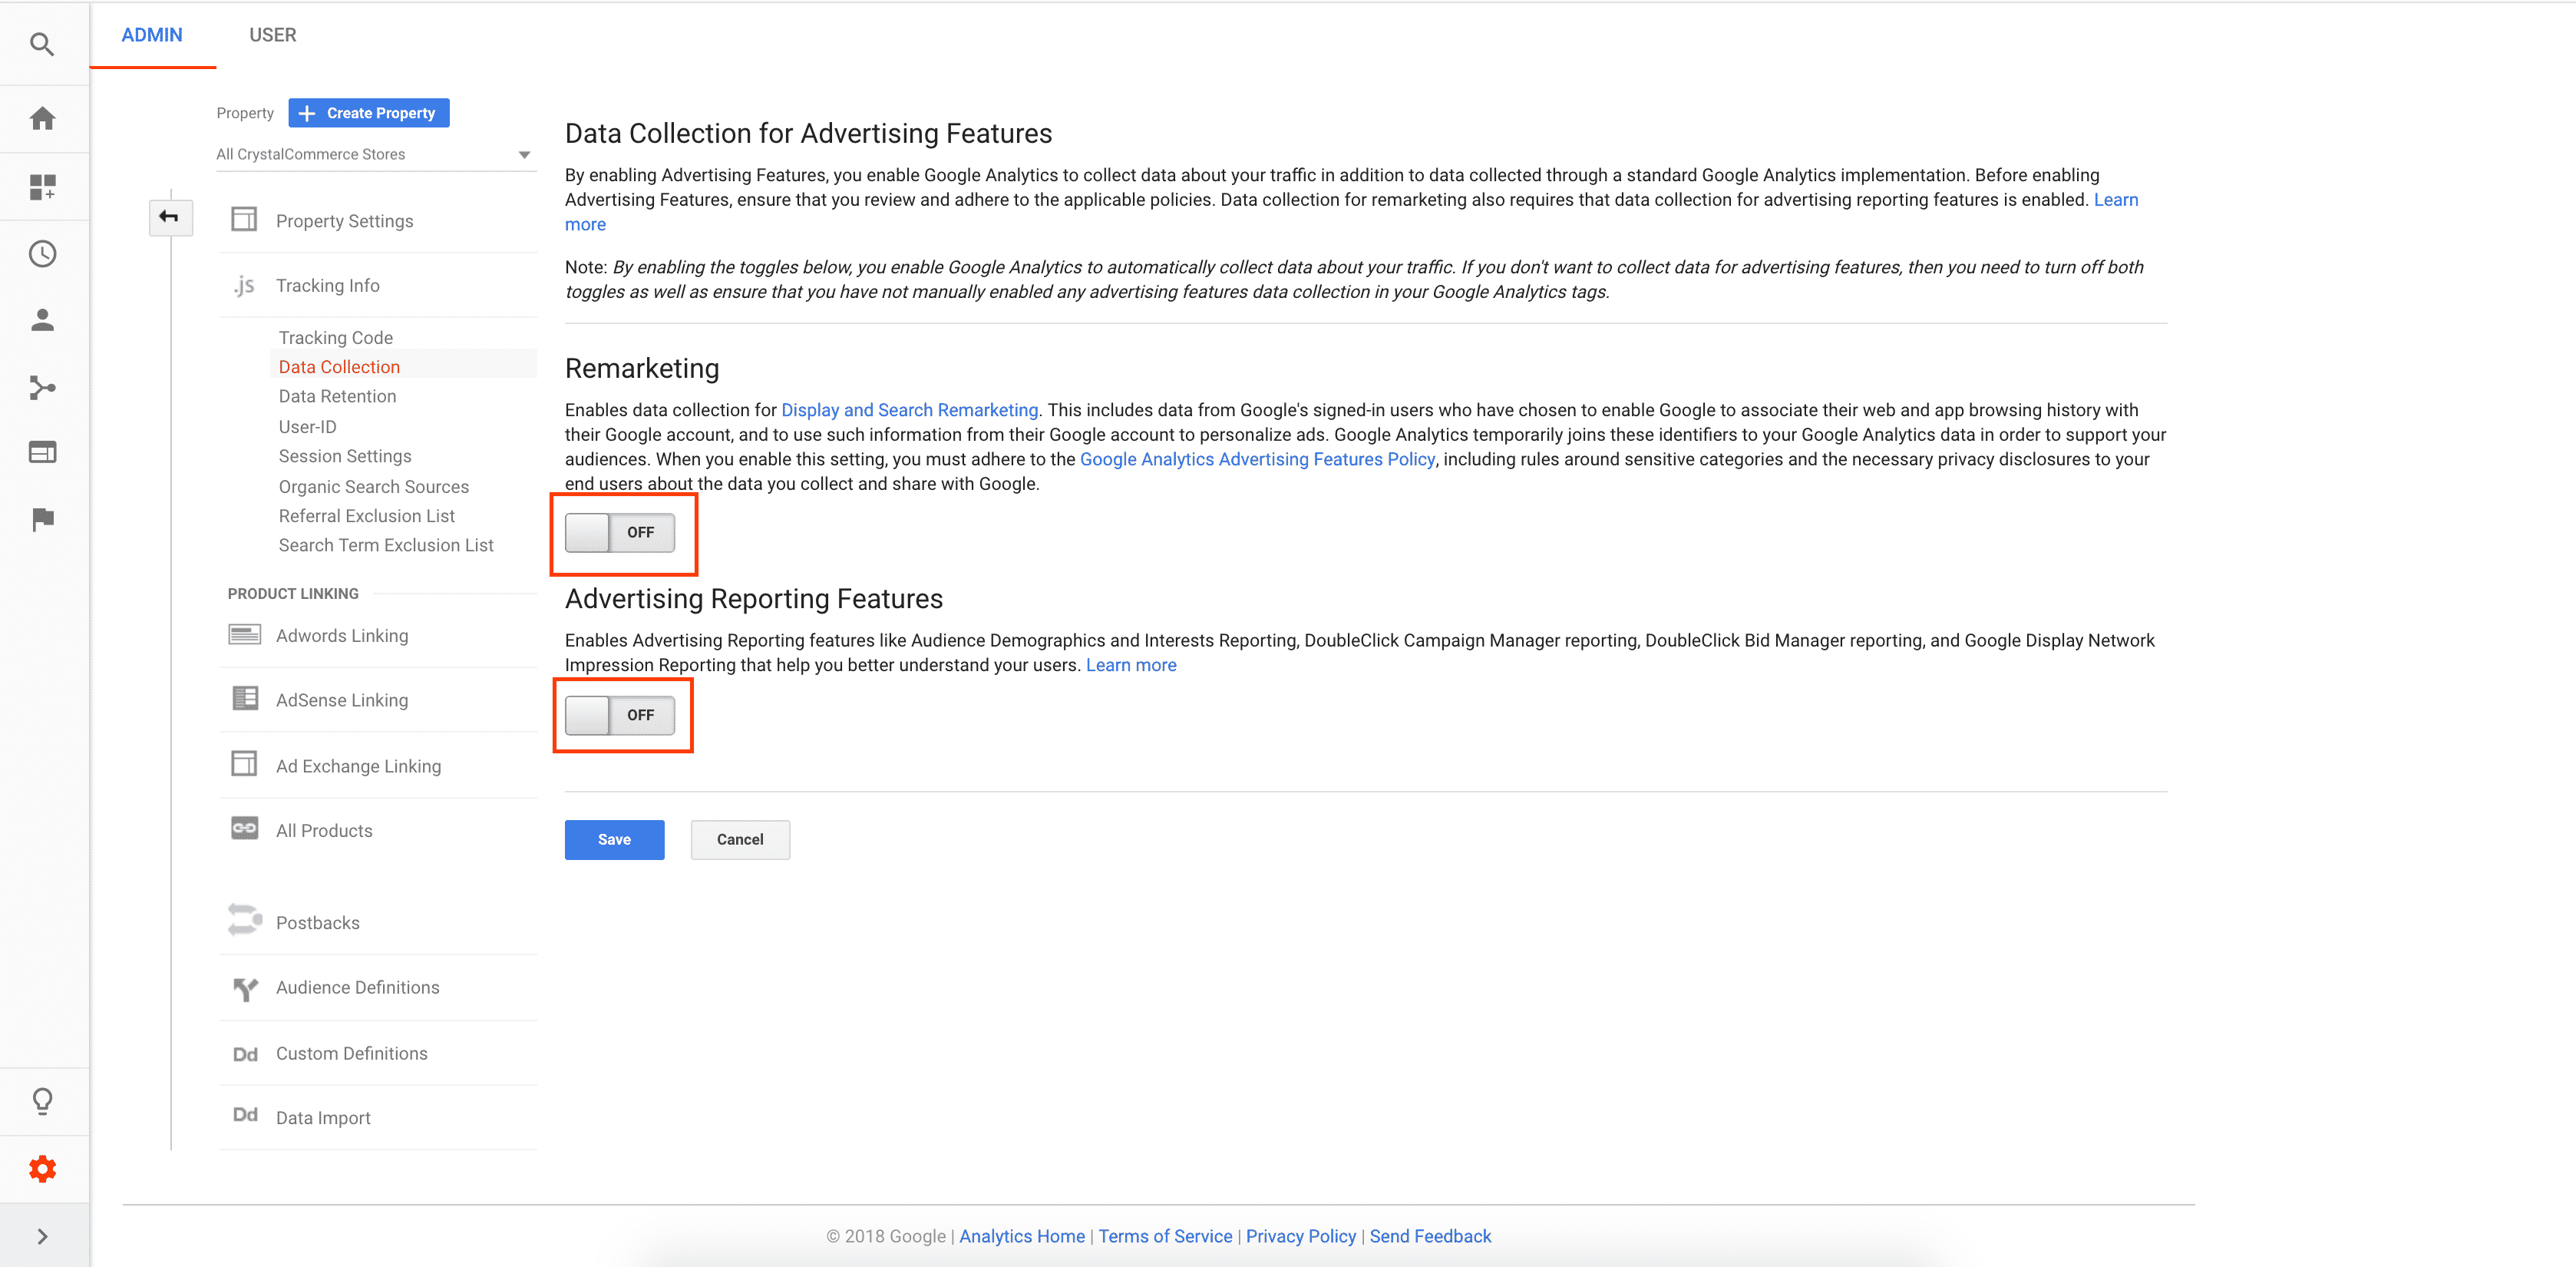Click Learn more under Advertising Reporting
The width and height of the screenshot is (2576, 1267).
click(1131, 665)
